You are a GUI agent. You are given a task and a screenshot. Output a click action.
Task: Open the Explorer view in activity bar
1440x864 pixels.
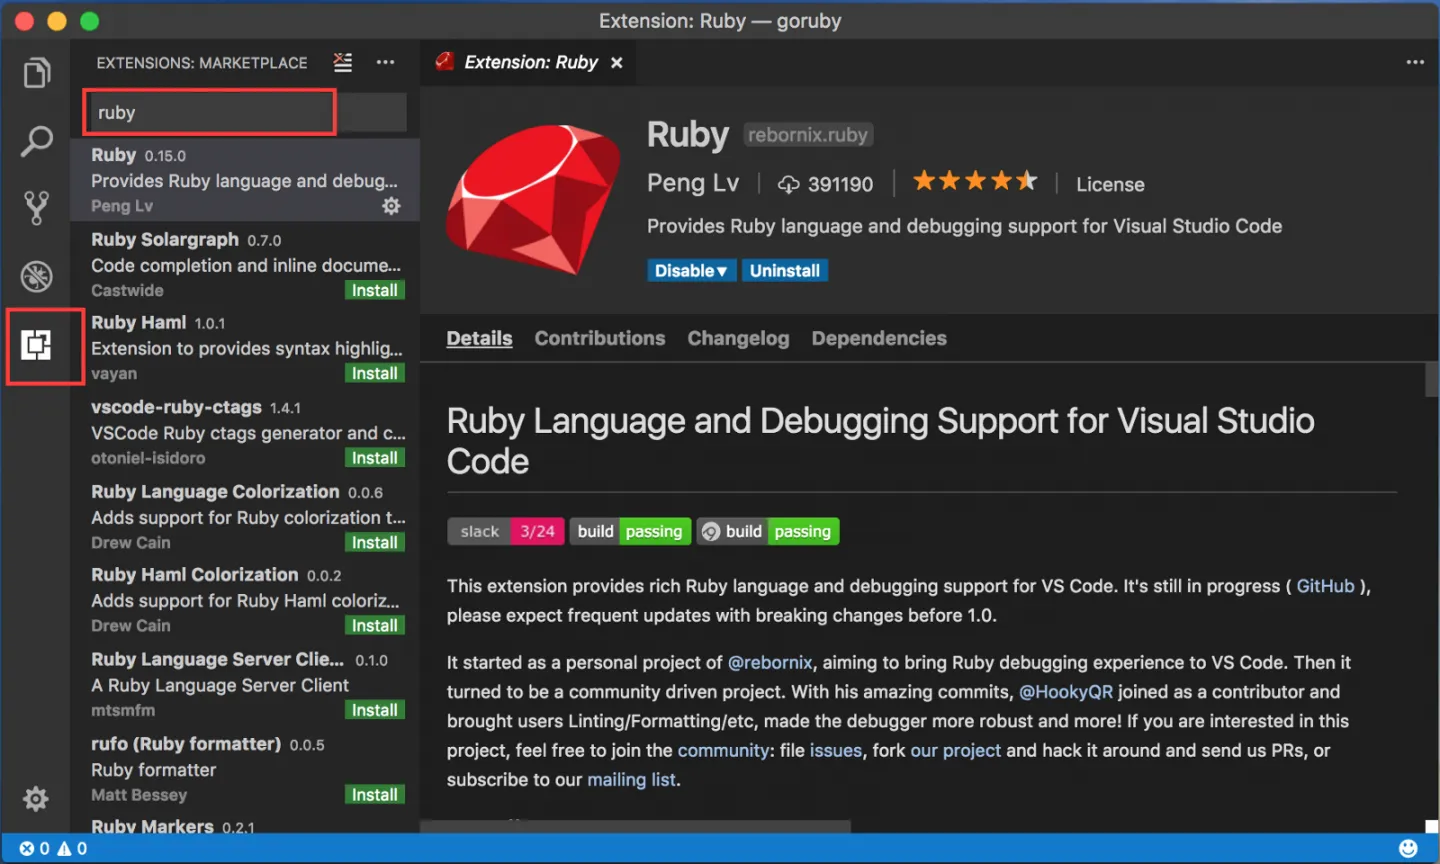point(37,73)
